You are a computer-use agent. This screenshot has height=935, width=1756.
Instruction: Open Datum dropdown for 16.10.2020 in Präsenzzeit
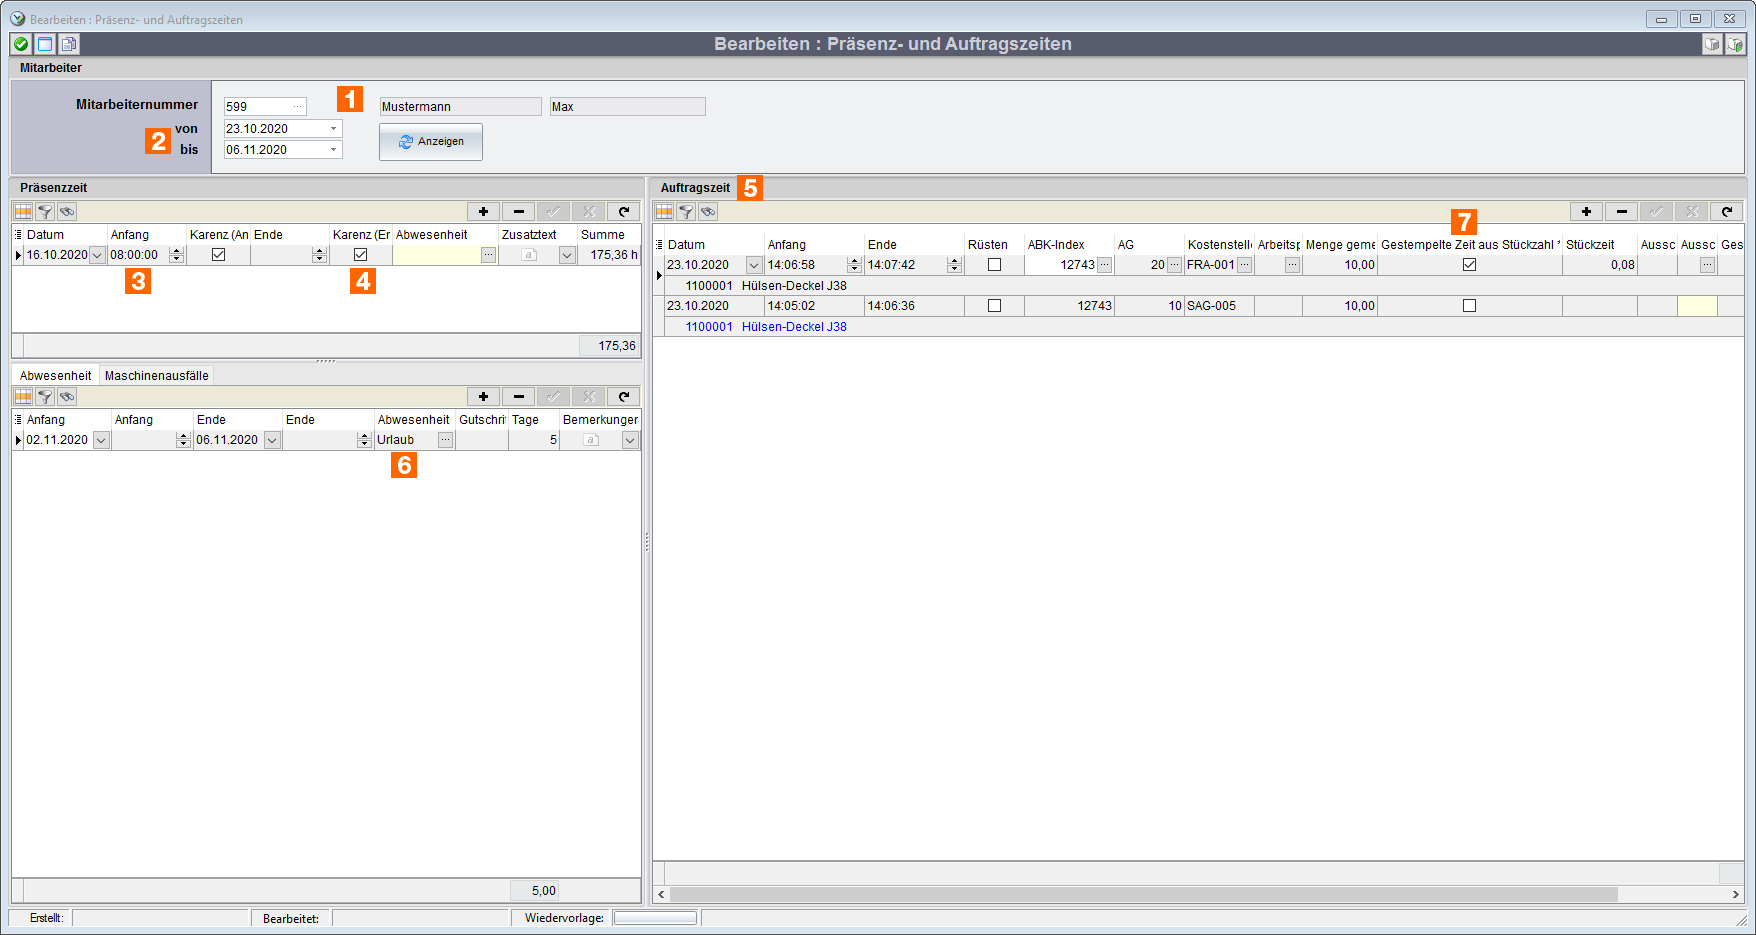pyautogui.click(x=97, y=255)
